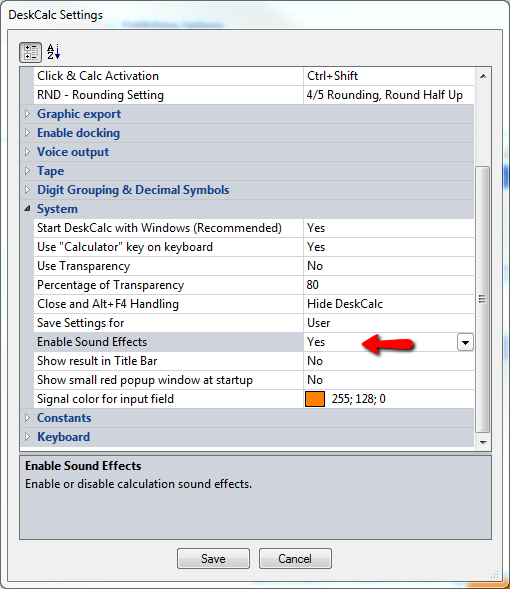Image resolution: width=510 pixels, height=589 pixels.
Task: Click the Save button
Action: coord(213,559)
